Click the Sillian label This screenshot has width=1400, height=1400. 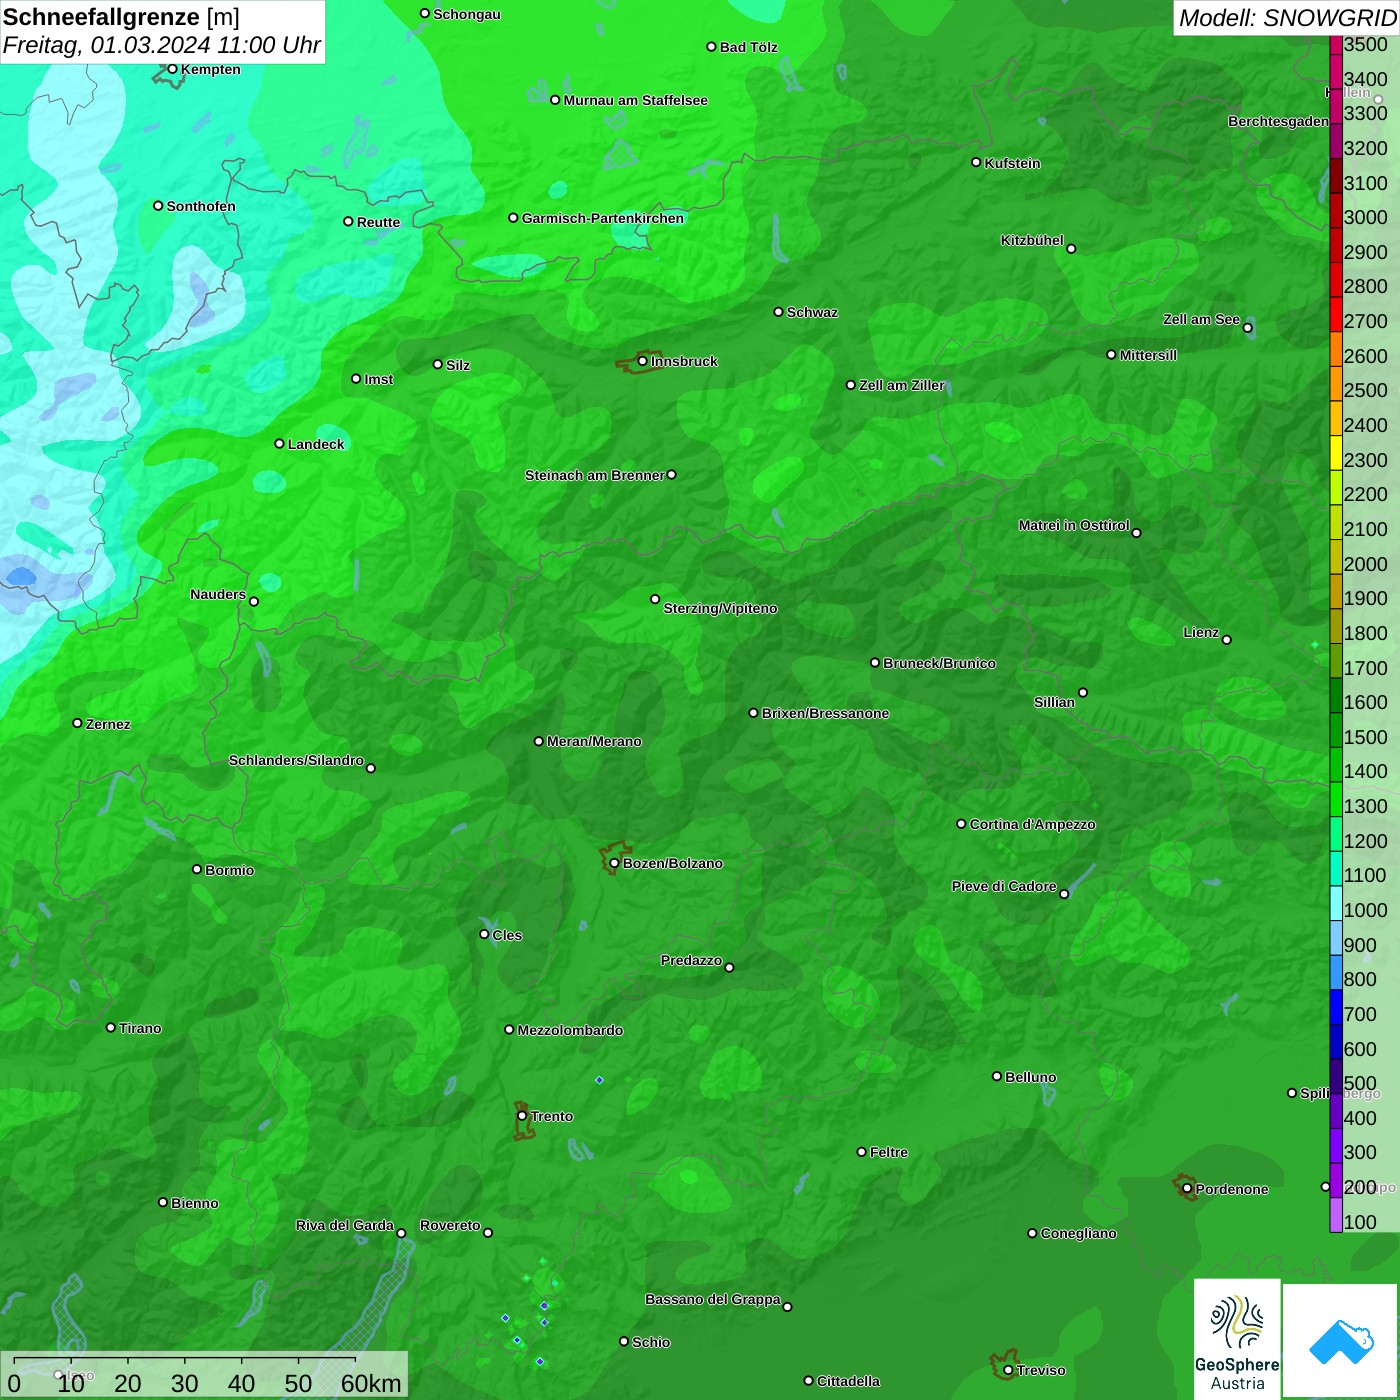[1054, 702]
